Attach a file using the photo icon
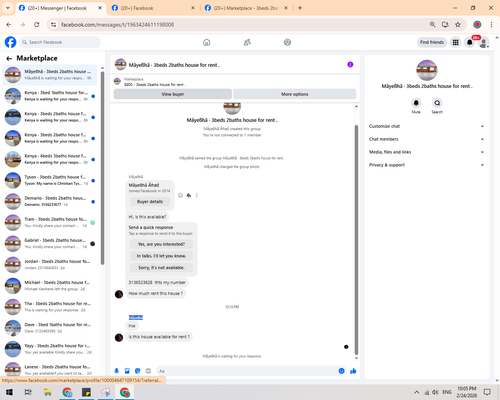Screen dimensions: 500x400 pos(127,371)
